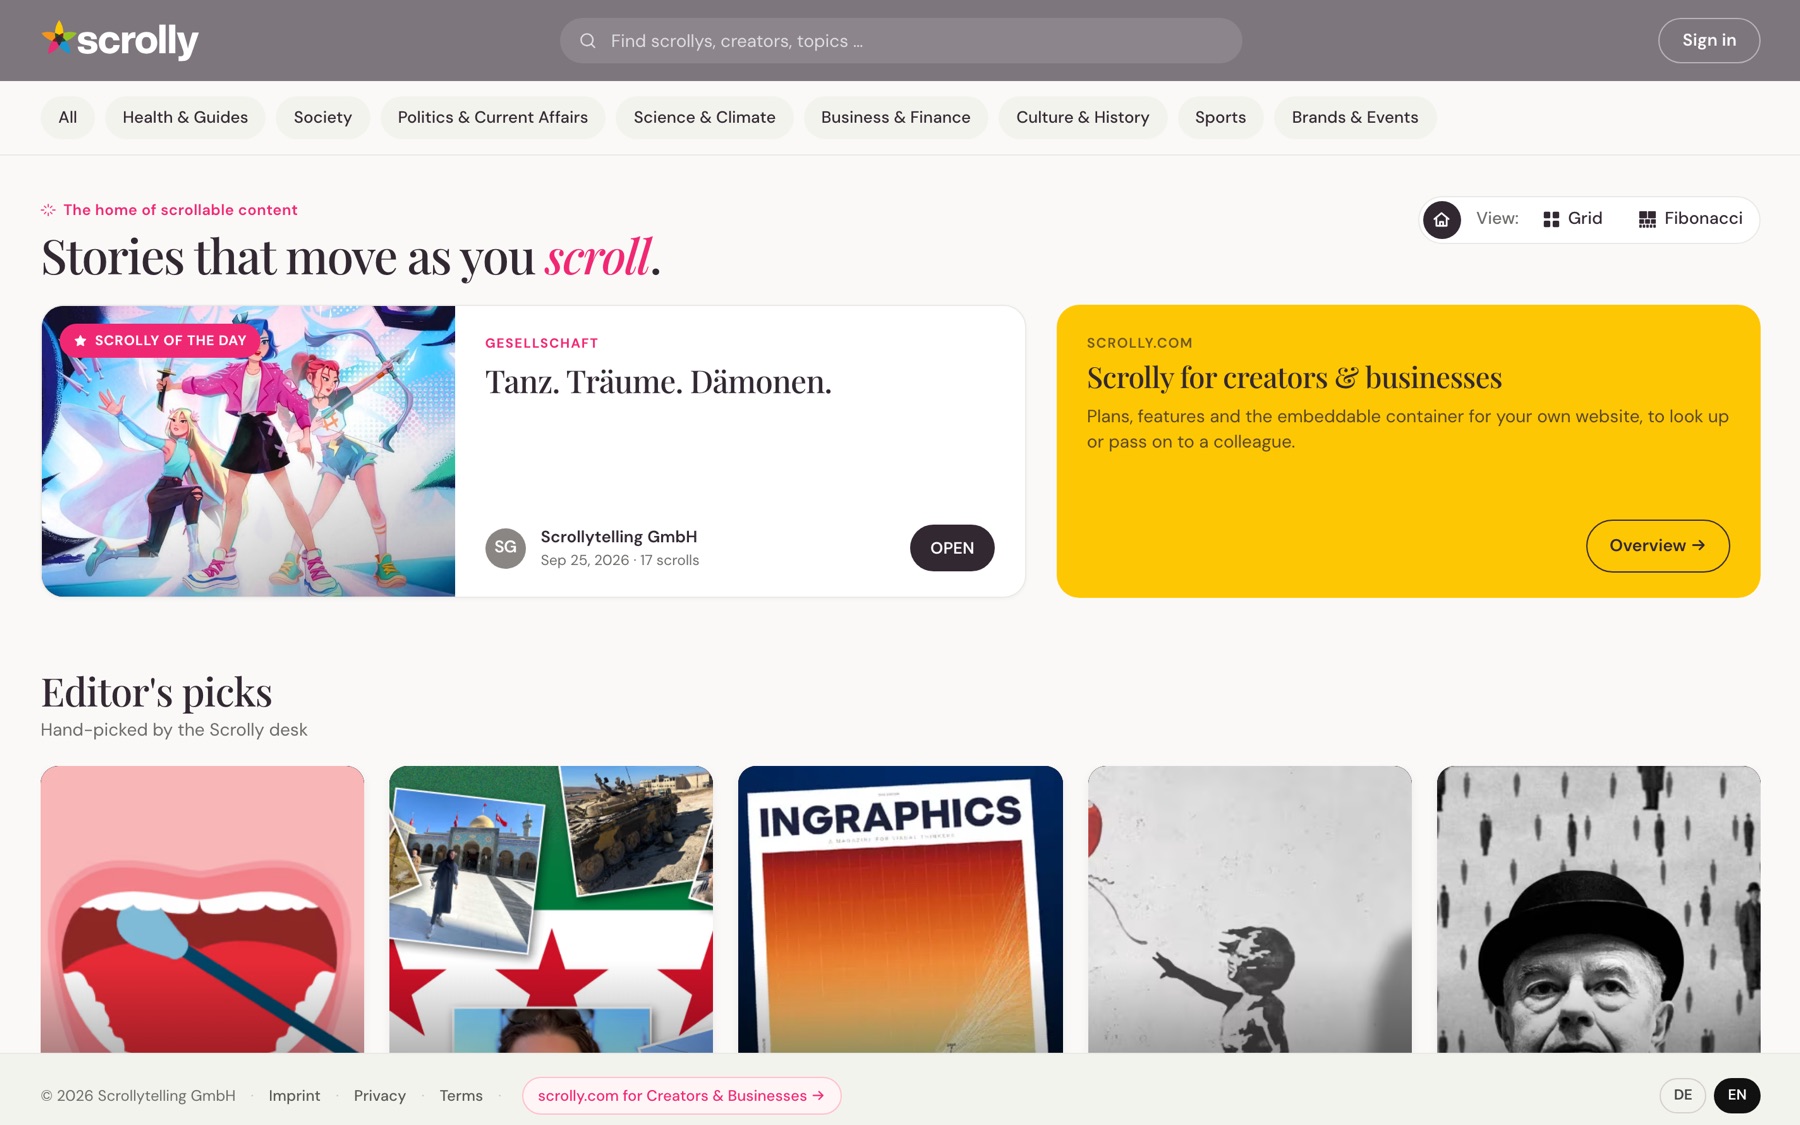Select the All category tab
The image size is (1800, 1125).
pos(67,117)
